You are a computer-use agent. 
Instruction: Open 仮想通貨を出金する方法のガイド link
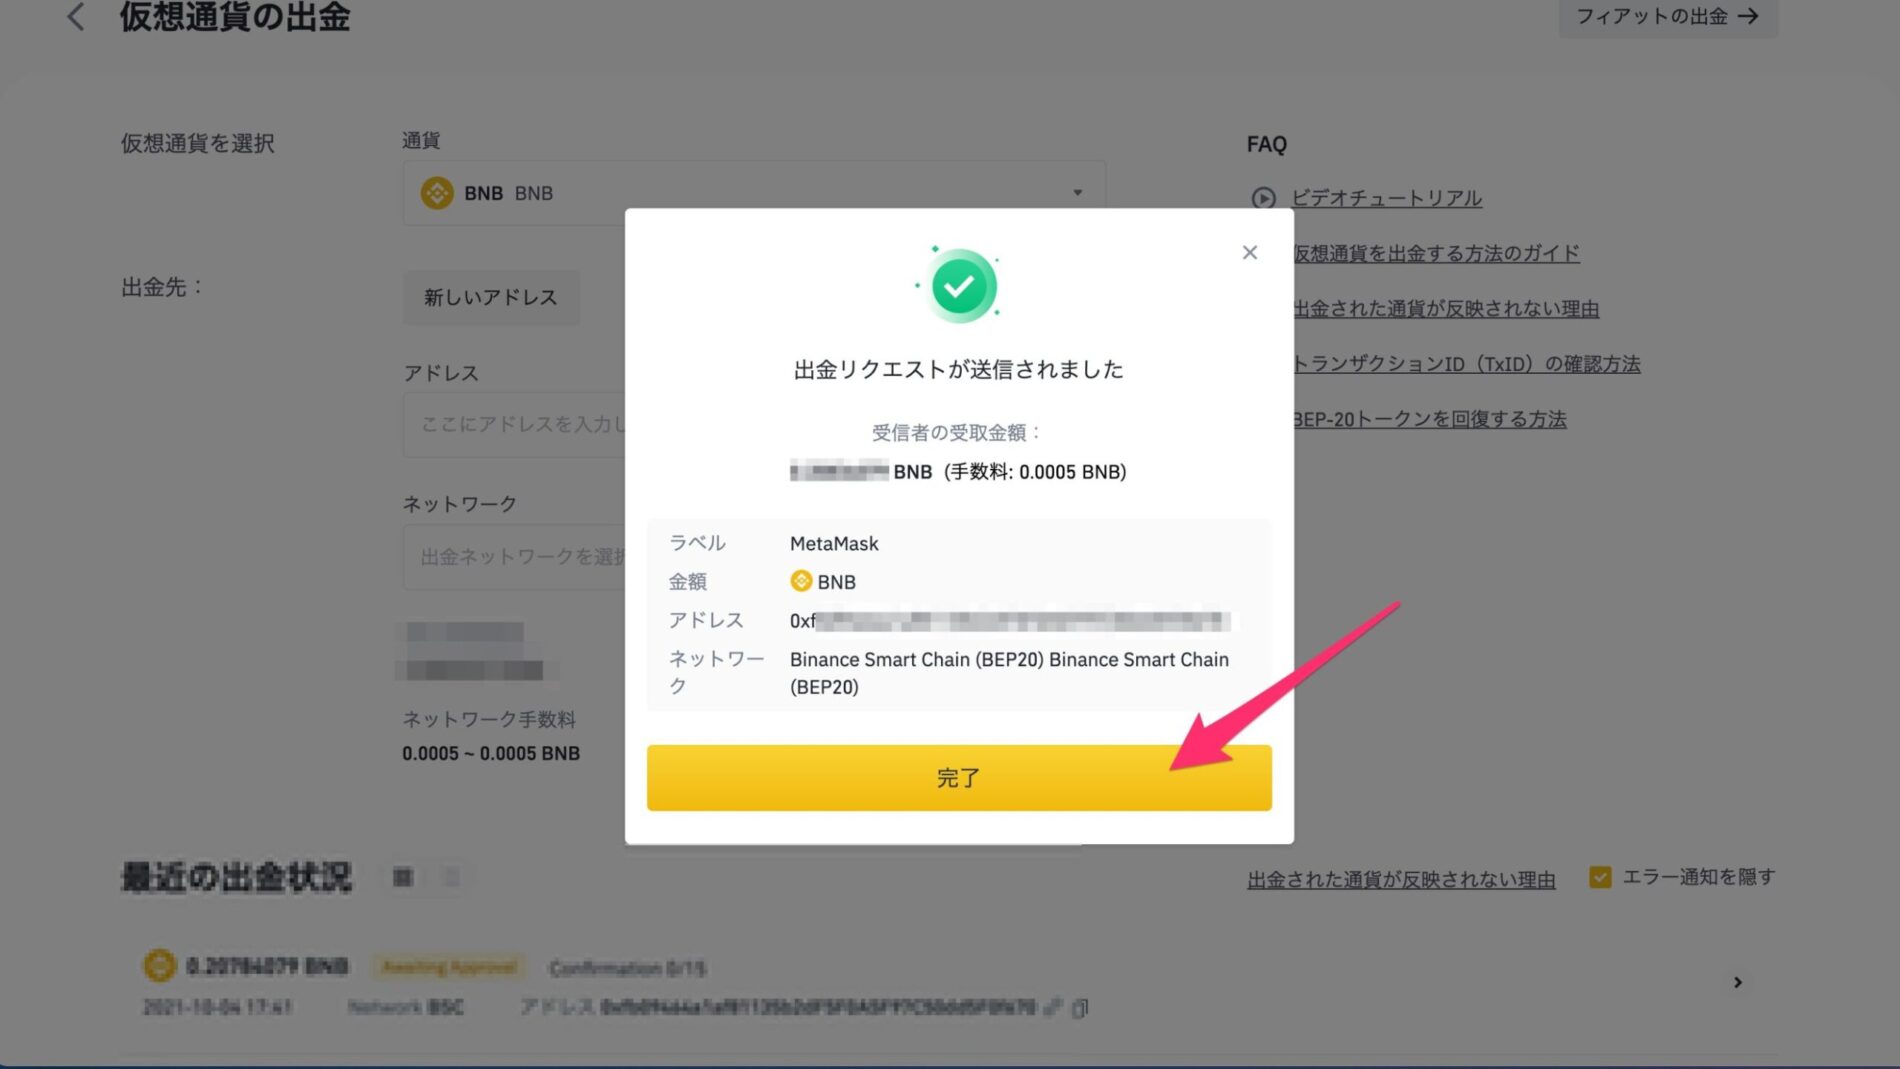coord(1436,253)
